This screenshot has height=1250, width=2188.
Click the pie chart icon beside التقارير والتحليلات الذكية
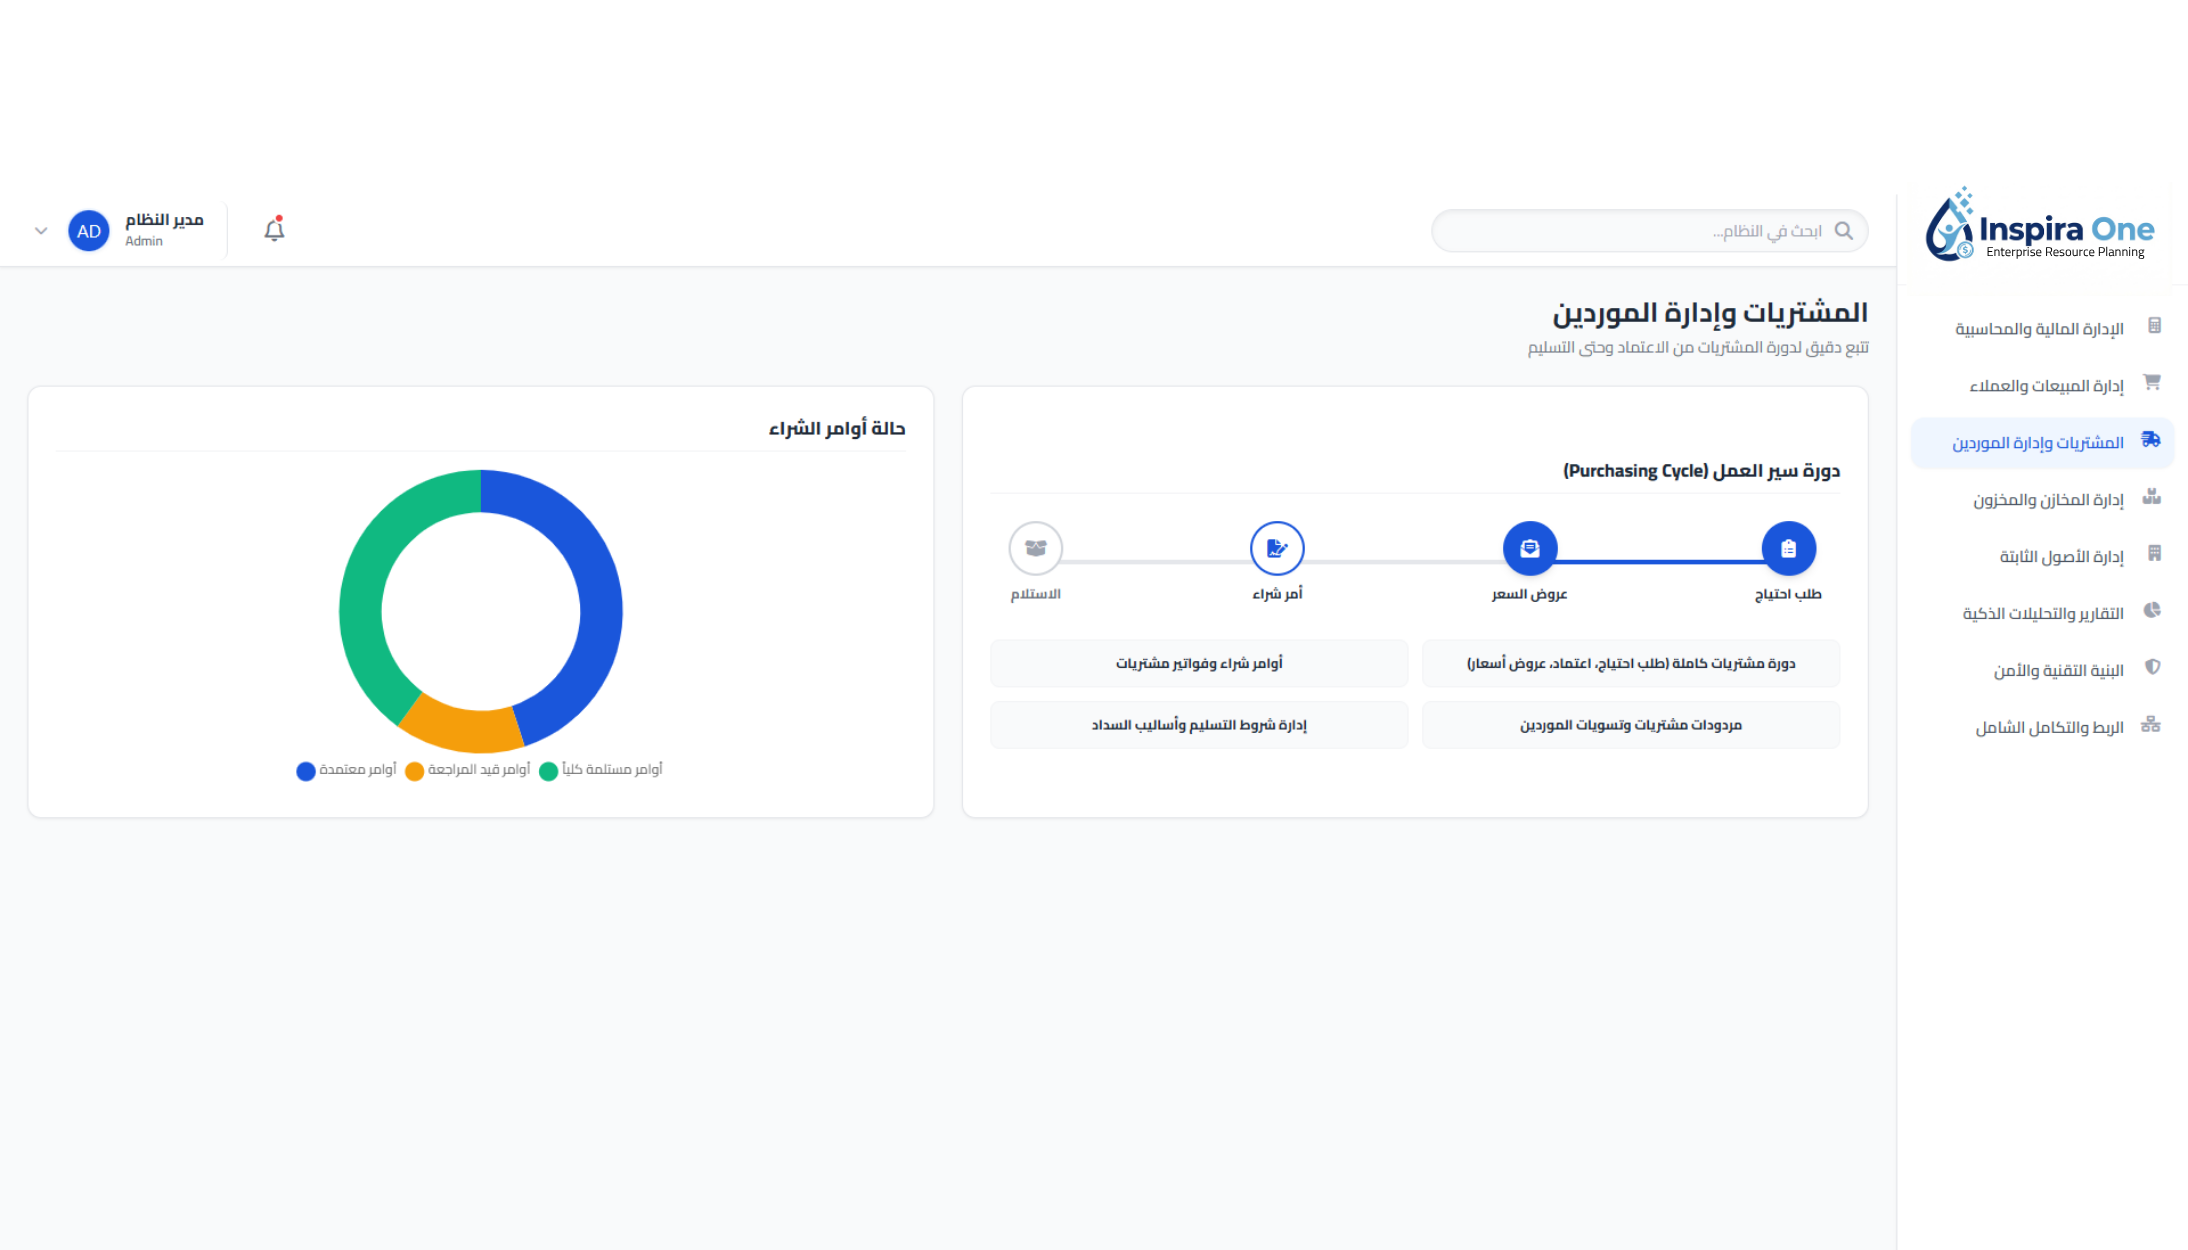click(x=2152, y=611)
